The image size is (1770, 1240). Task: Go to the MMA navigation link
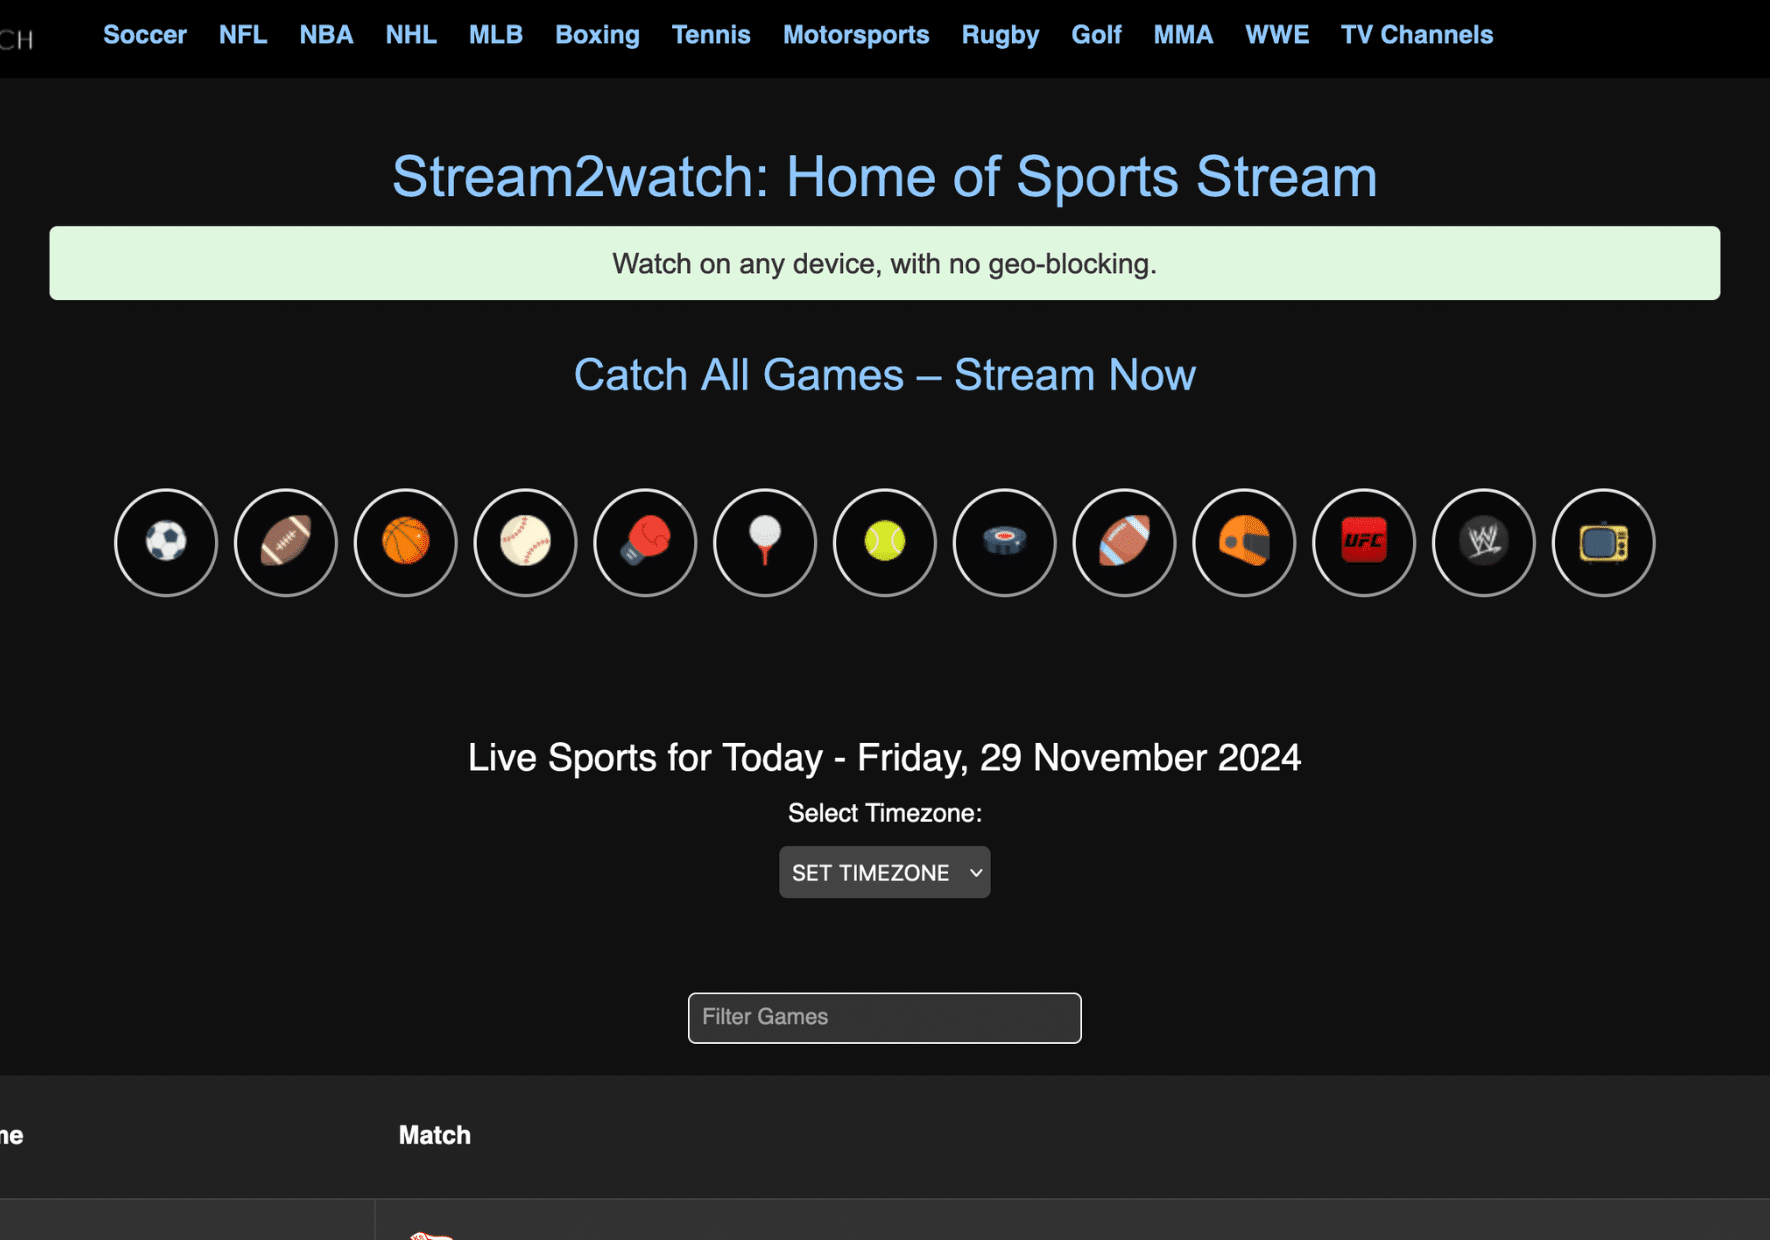pyautogui.click(x=1183, y=35)
